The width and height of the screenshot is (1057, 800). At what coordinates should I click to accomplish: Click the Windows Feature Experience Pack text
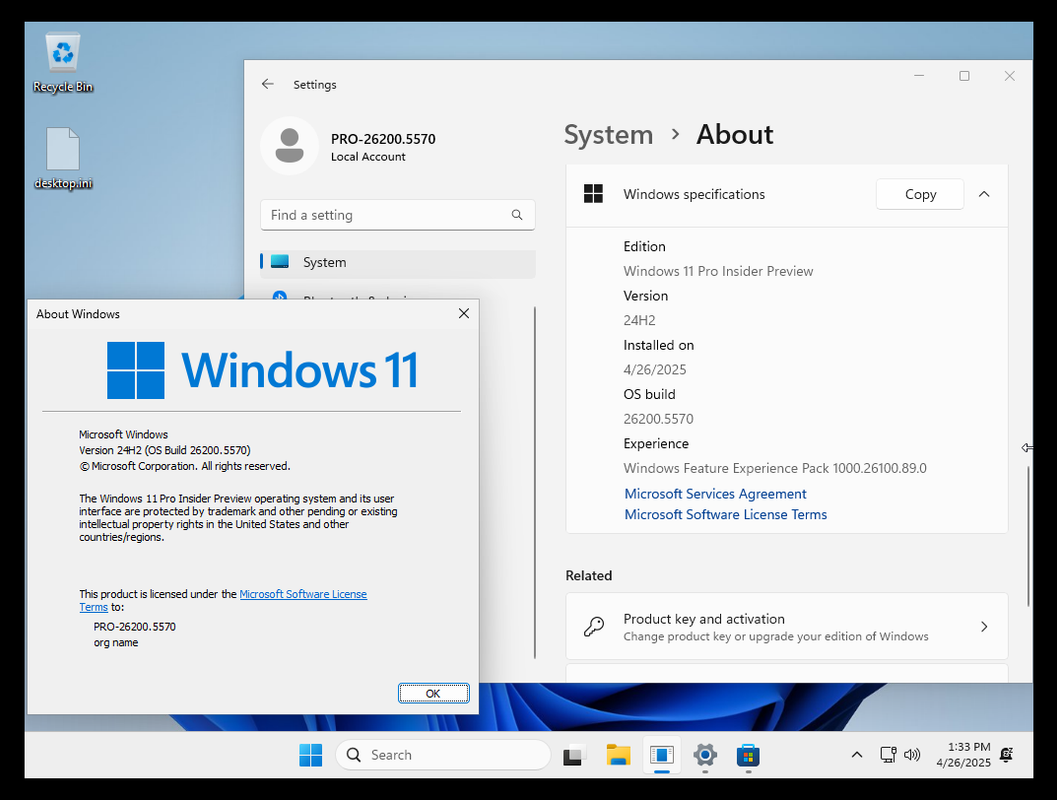click(x=775, y=468)
